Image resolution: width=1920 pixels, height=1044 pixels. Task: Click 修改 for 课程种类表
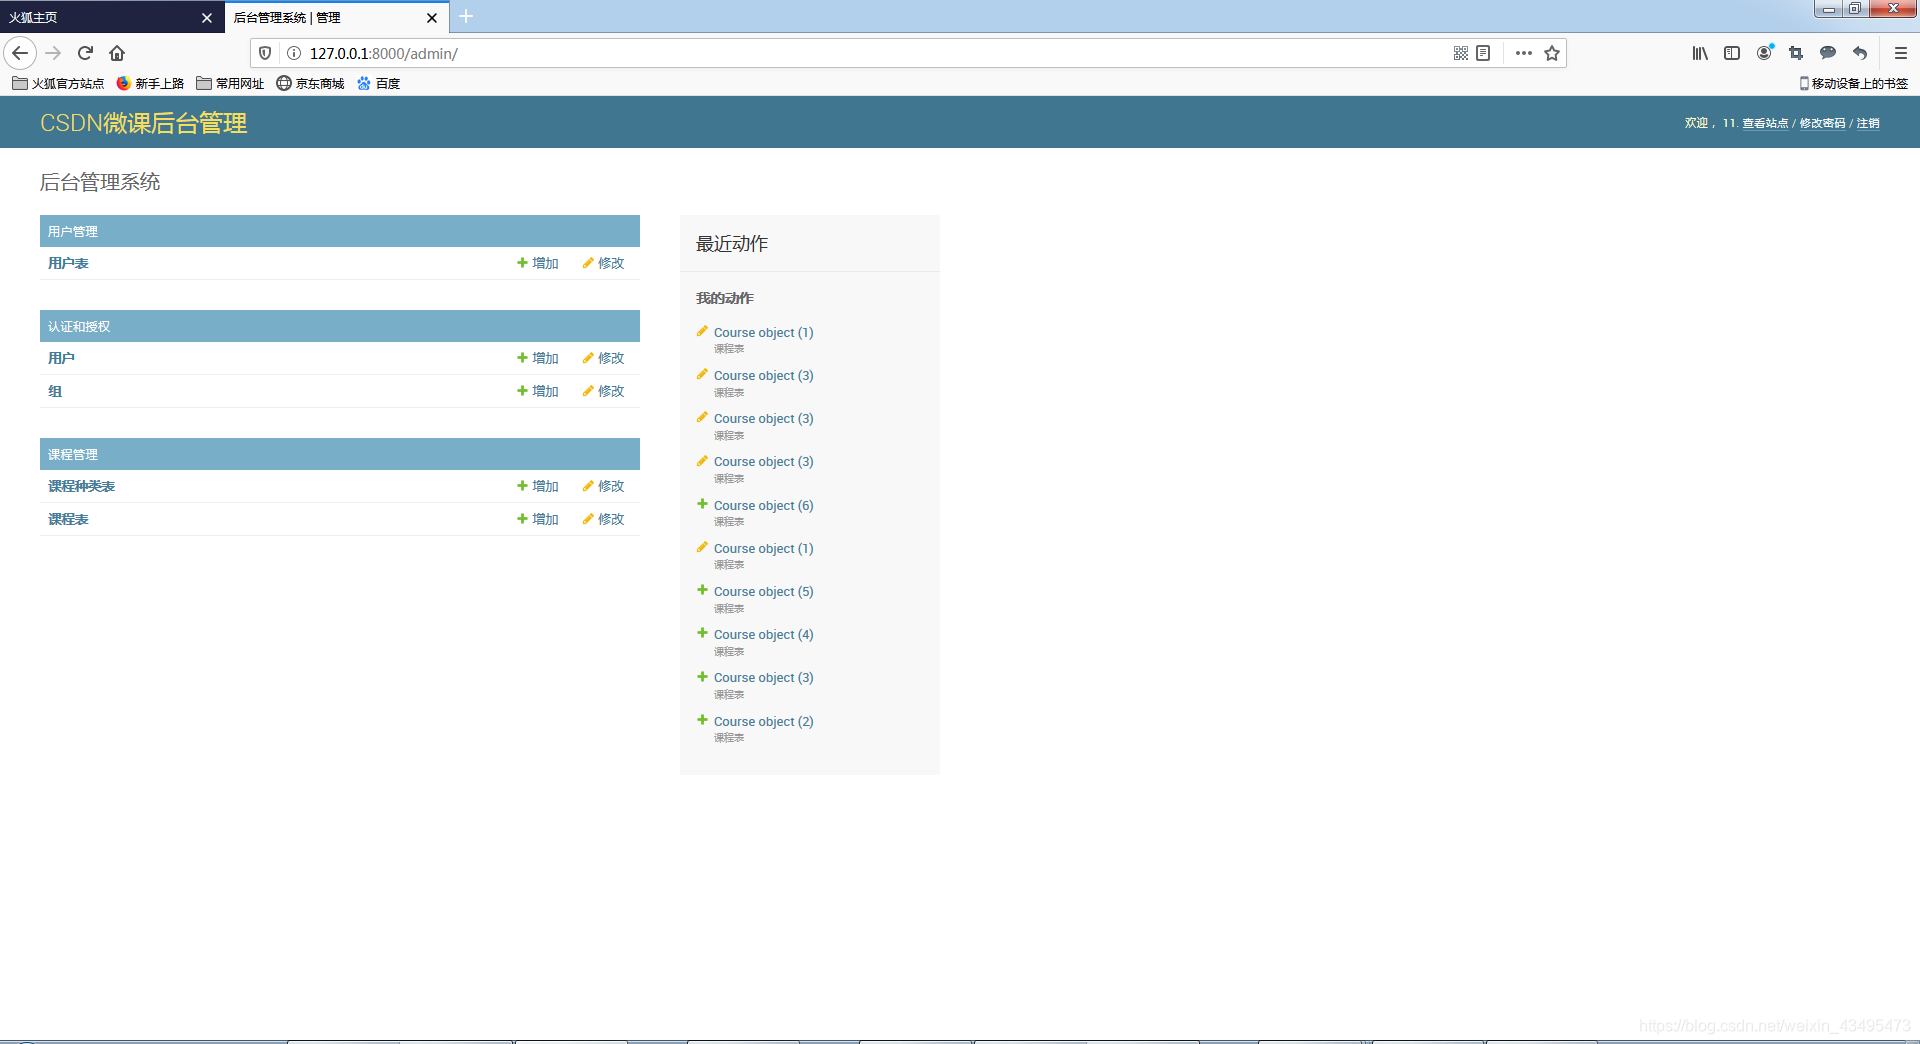[x=604, y=486]
